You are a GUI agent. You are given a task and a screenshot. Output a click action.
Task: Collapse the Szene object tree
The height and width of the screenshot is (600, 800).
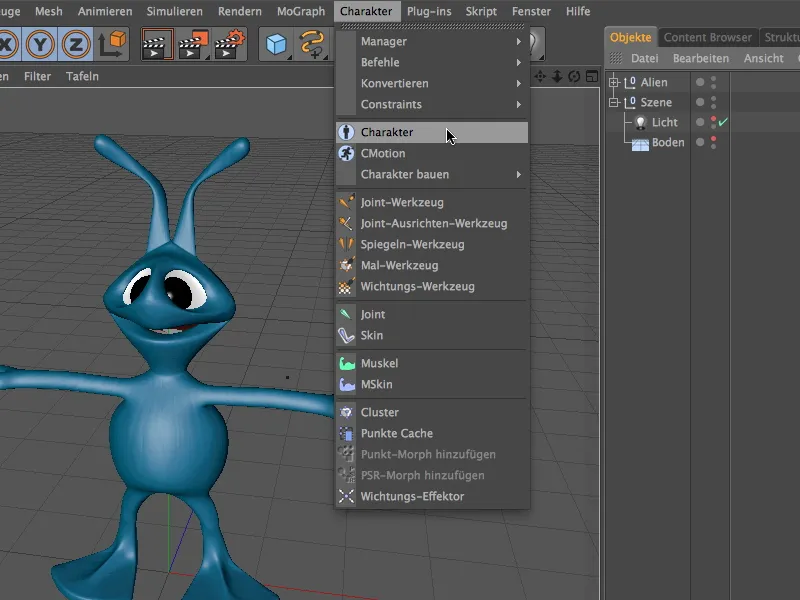coord(614,103)
